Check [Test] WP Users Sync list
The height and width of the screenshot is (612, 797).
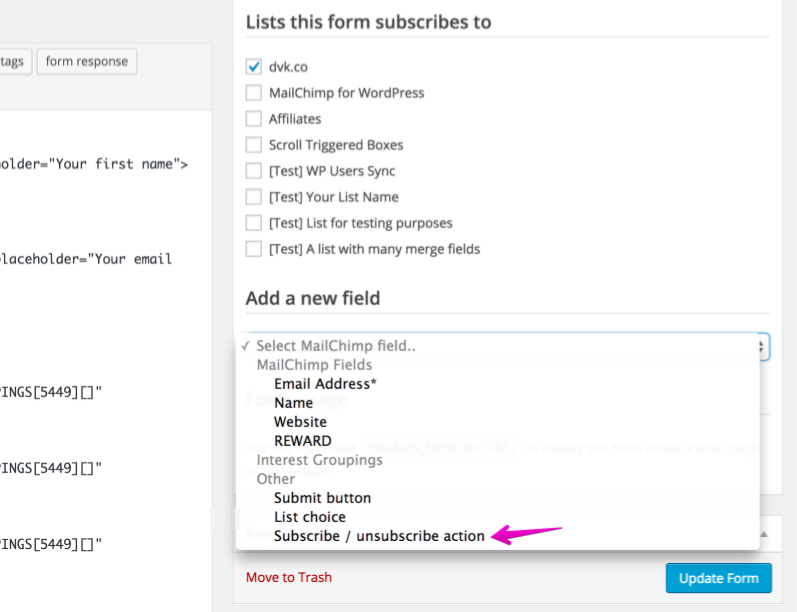[254, 171]
